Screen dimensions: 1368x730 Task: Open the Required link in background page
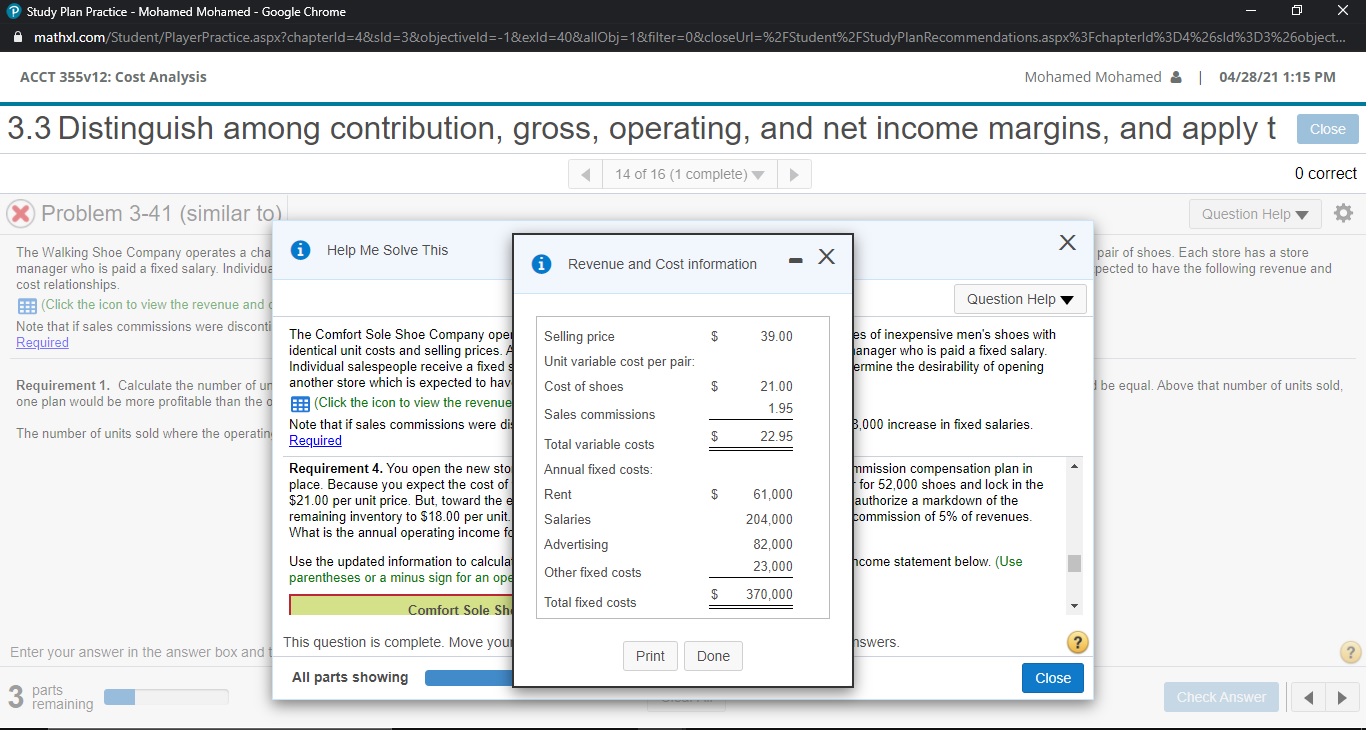coord(42,342)
